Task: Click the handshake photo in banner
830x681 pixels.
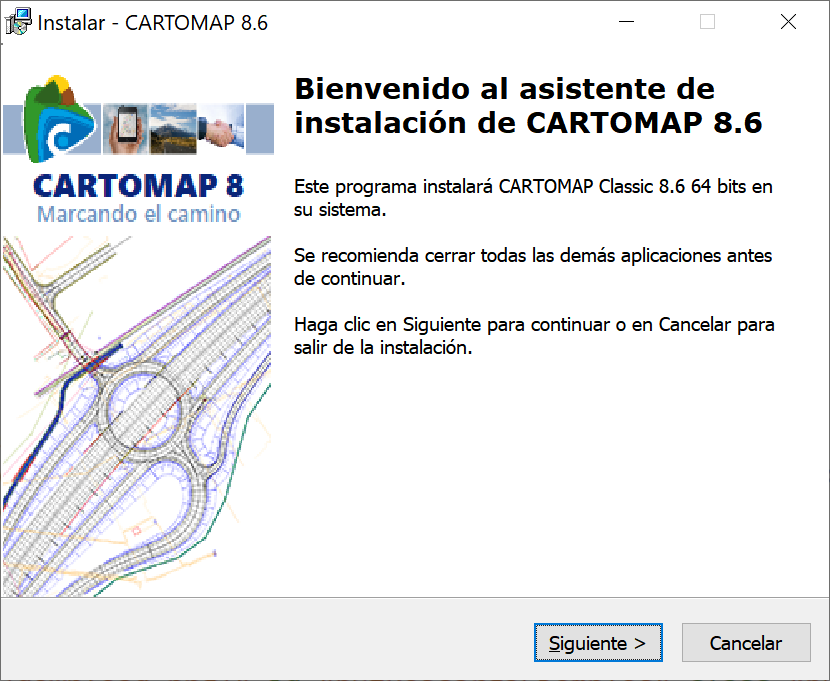Action: tap(221, 129)
